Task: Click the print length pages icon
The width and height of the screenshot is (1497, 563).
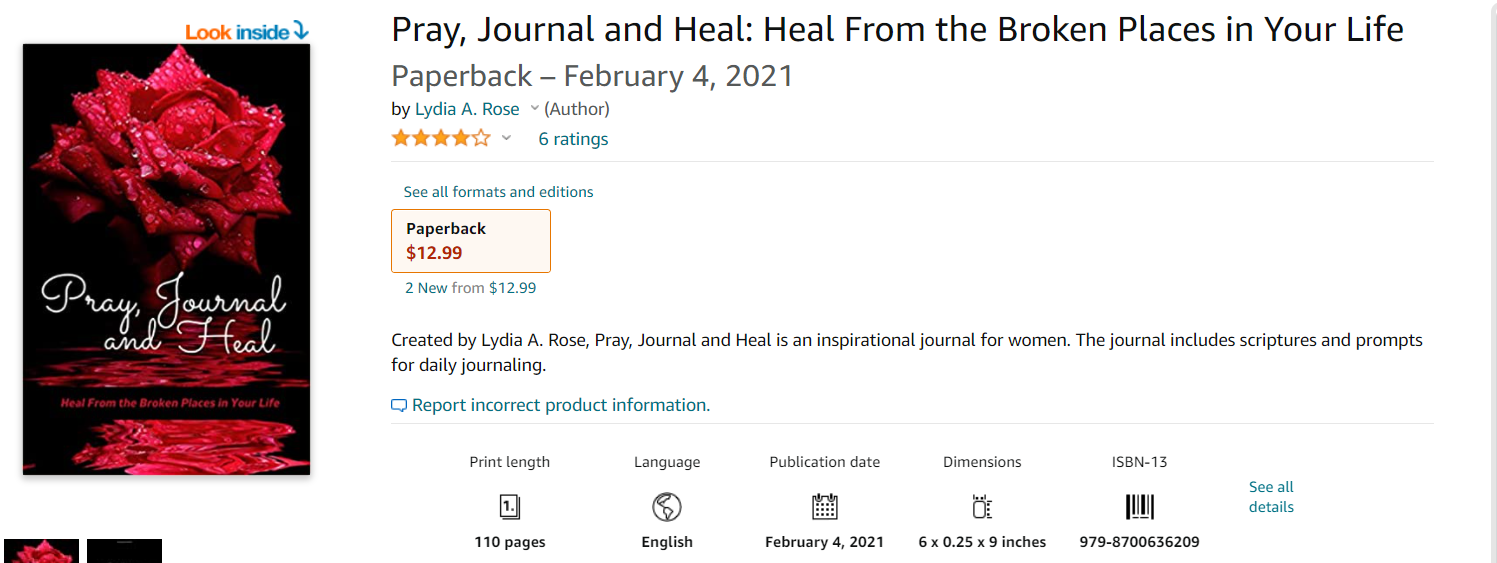Action: coord(509,507)
